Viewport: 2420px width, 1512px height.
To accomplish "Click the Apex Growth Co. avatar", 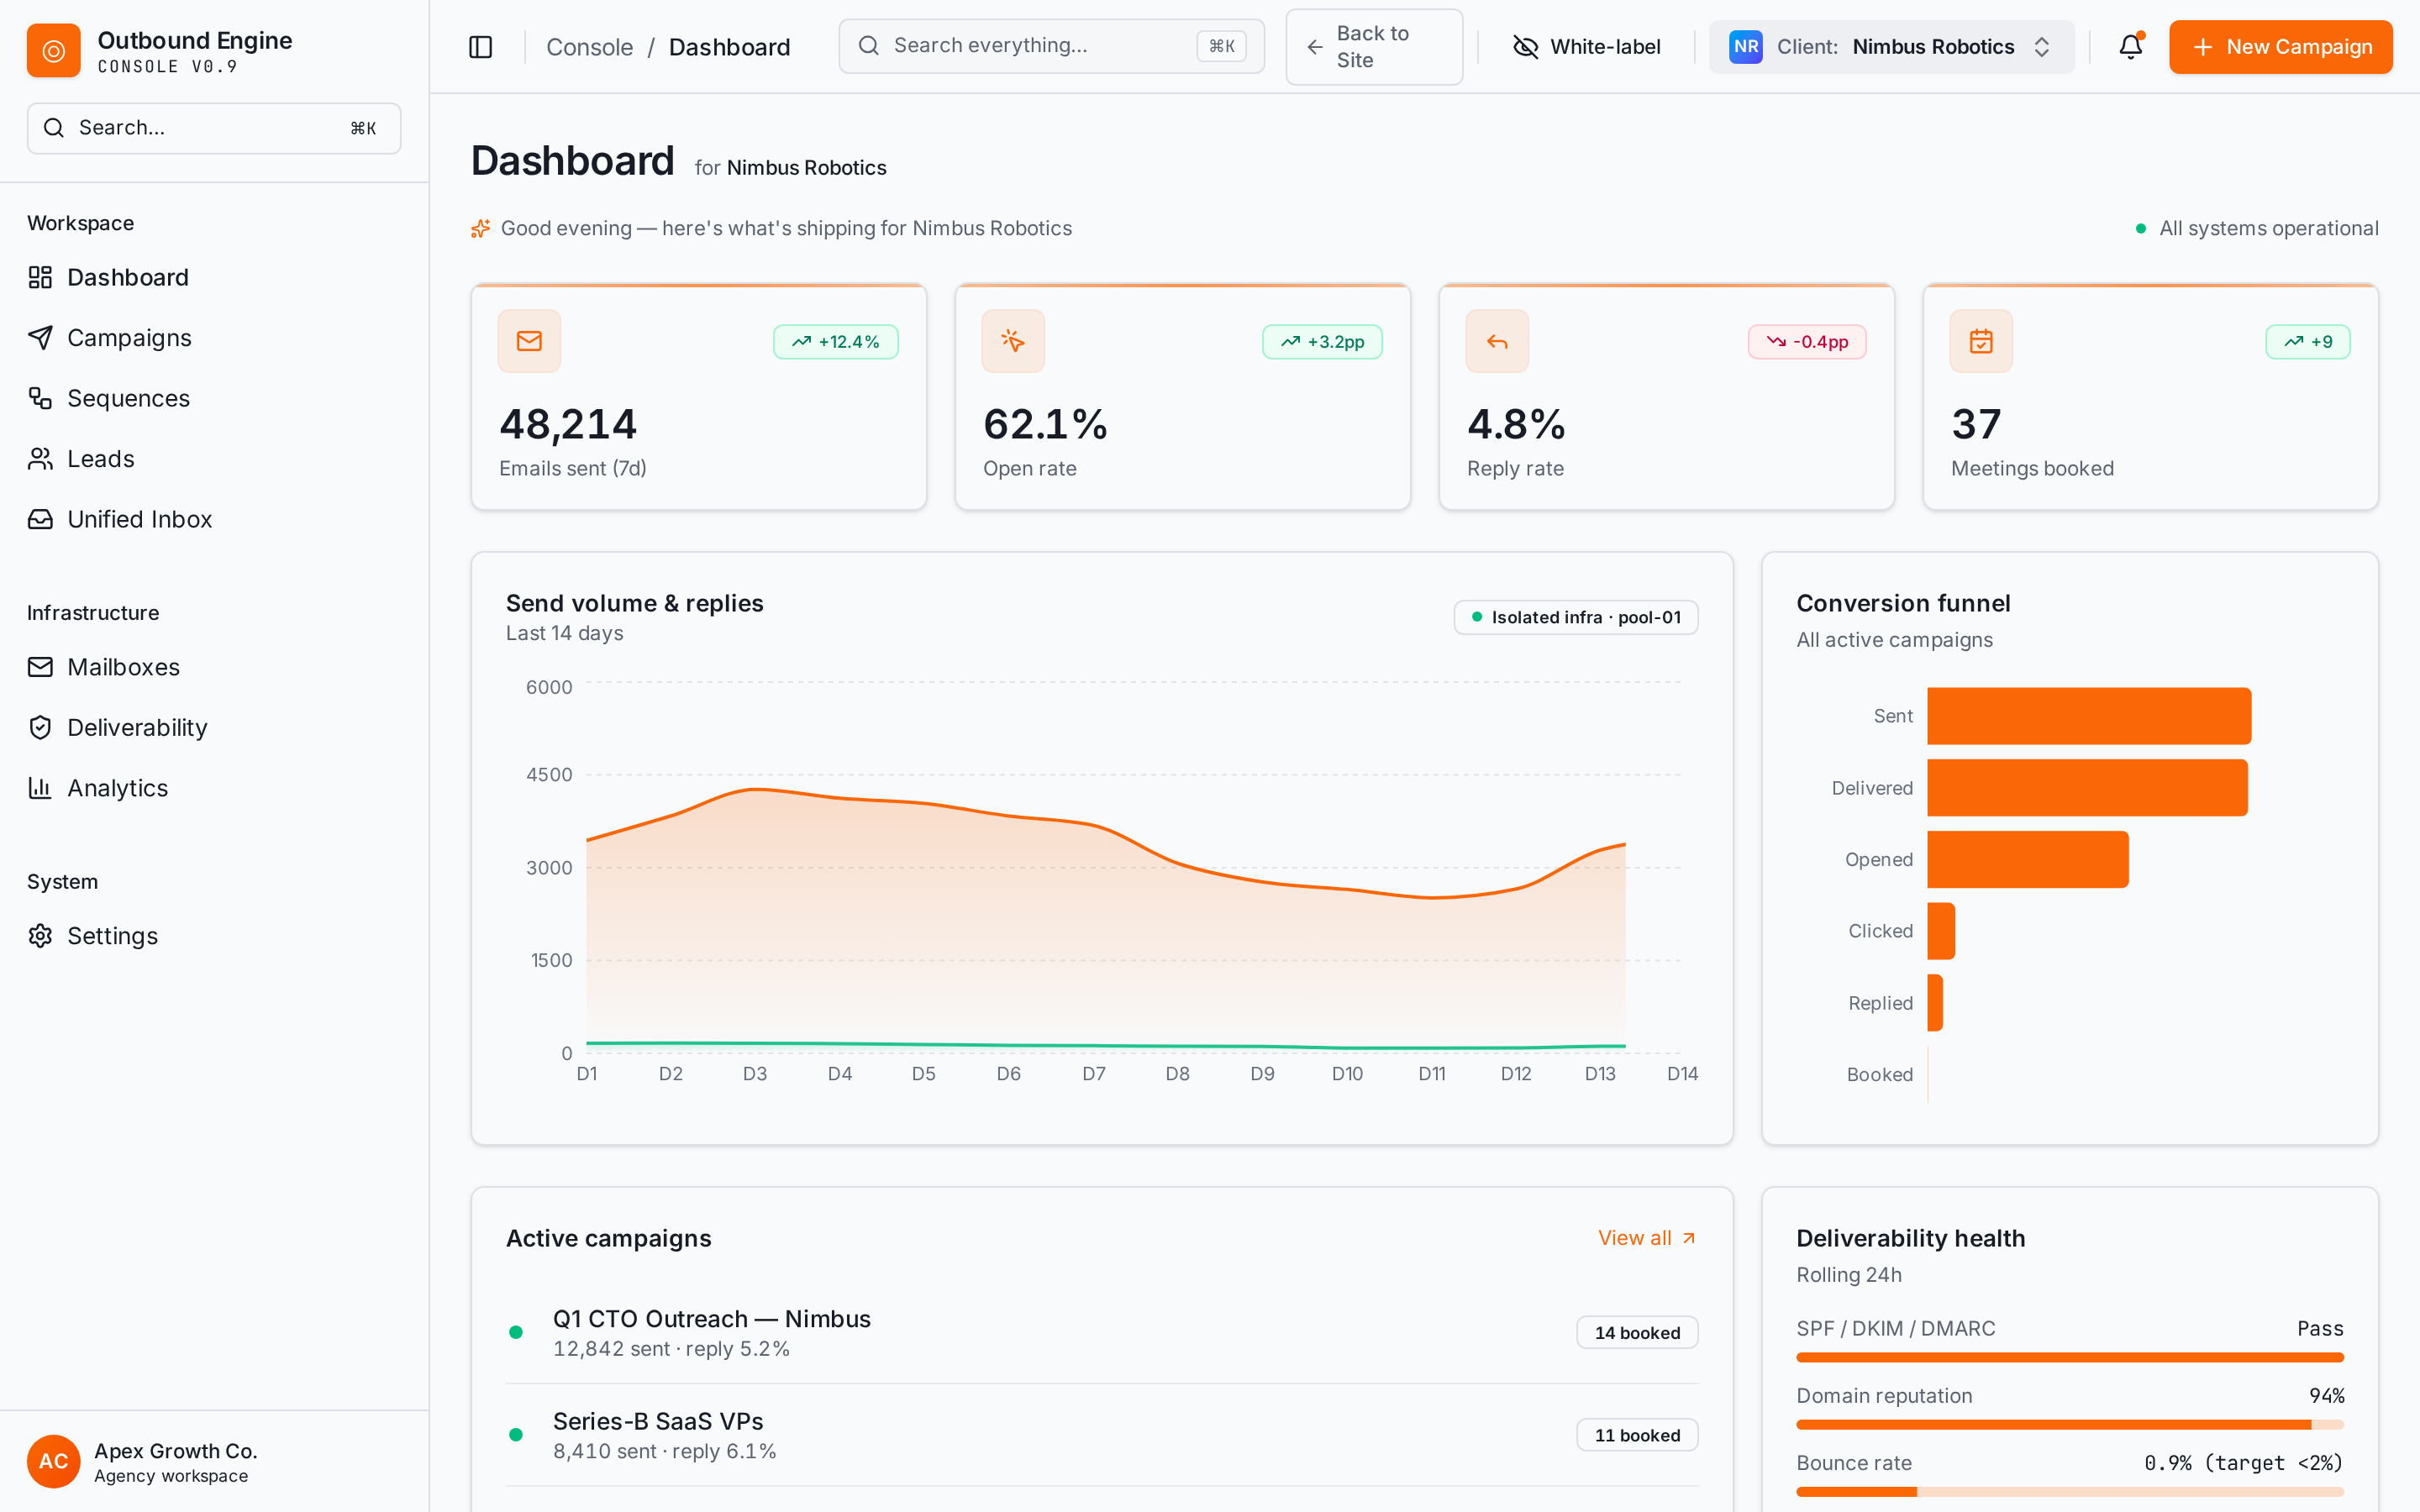I will (53, 1461).
